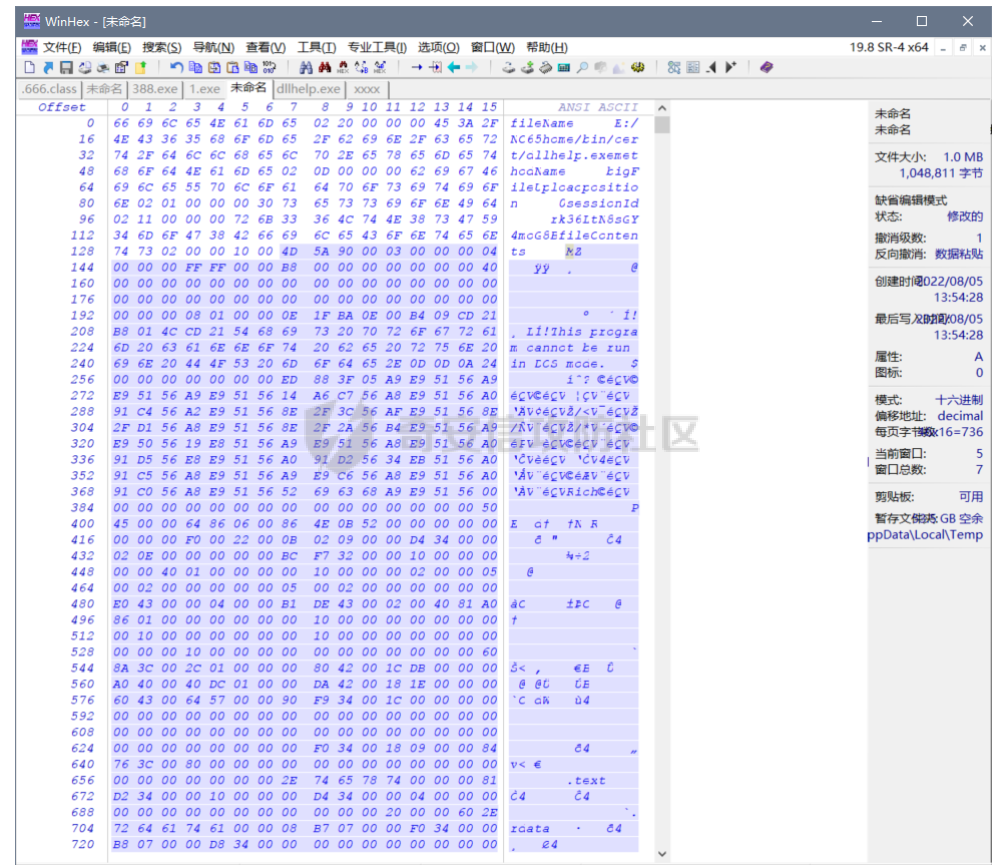
Task: Click the folder icon with green arrow
Action: 140,67
